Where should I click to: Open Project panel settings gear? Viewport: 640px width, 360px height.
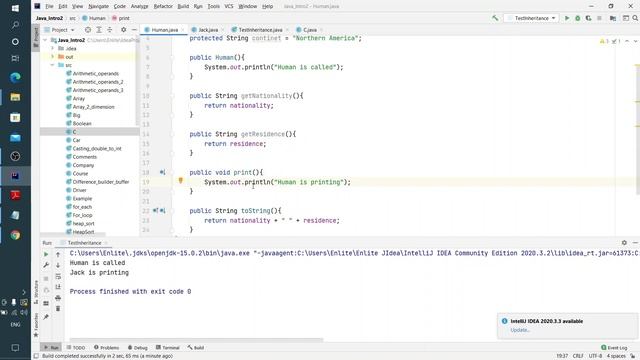point(123,30)
